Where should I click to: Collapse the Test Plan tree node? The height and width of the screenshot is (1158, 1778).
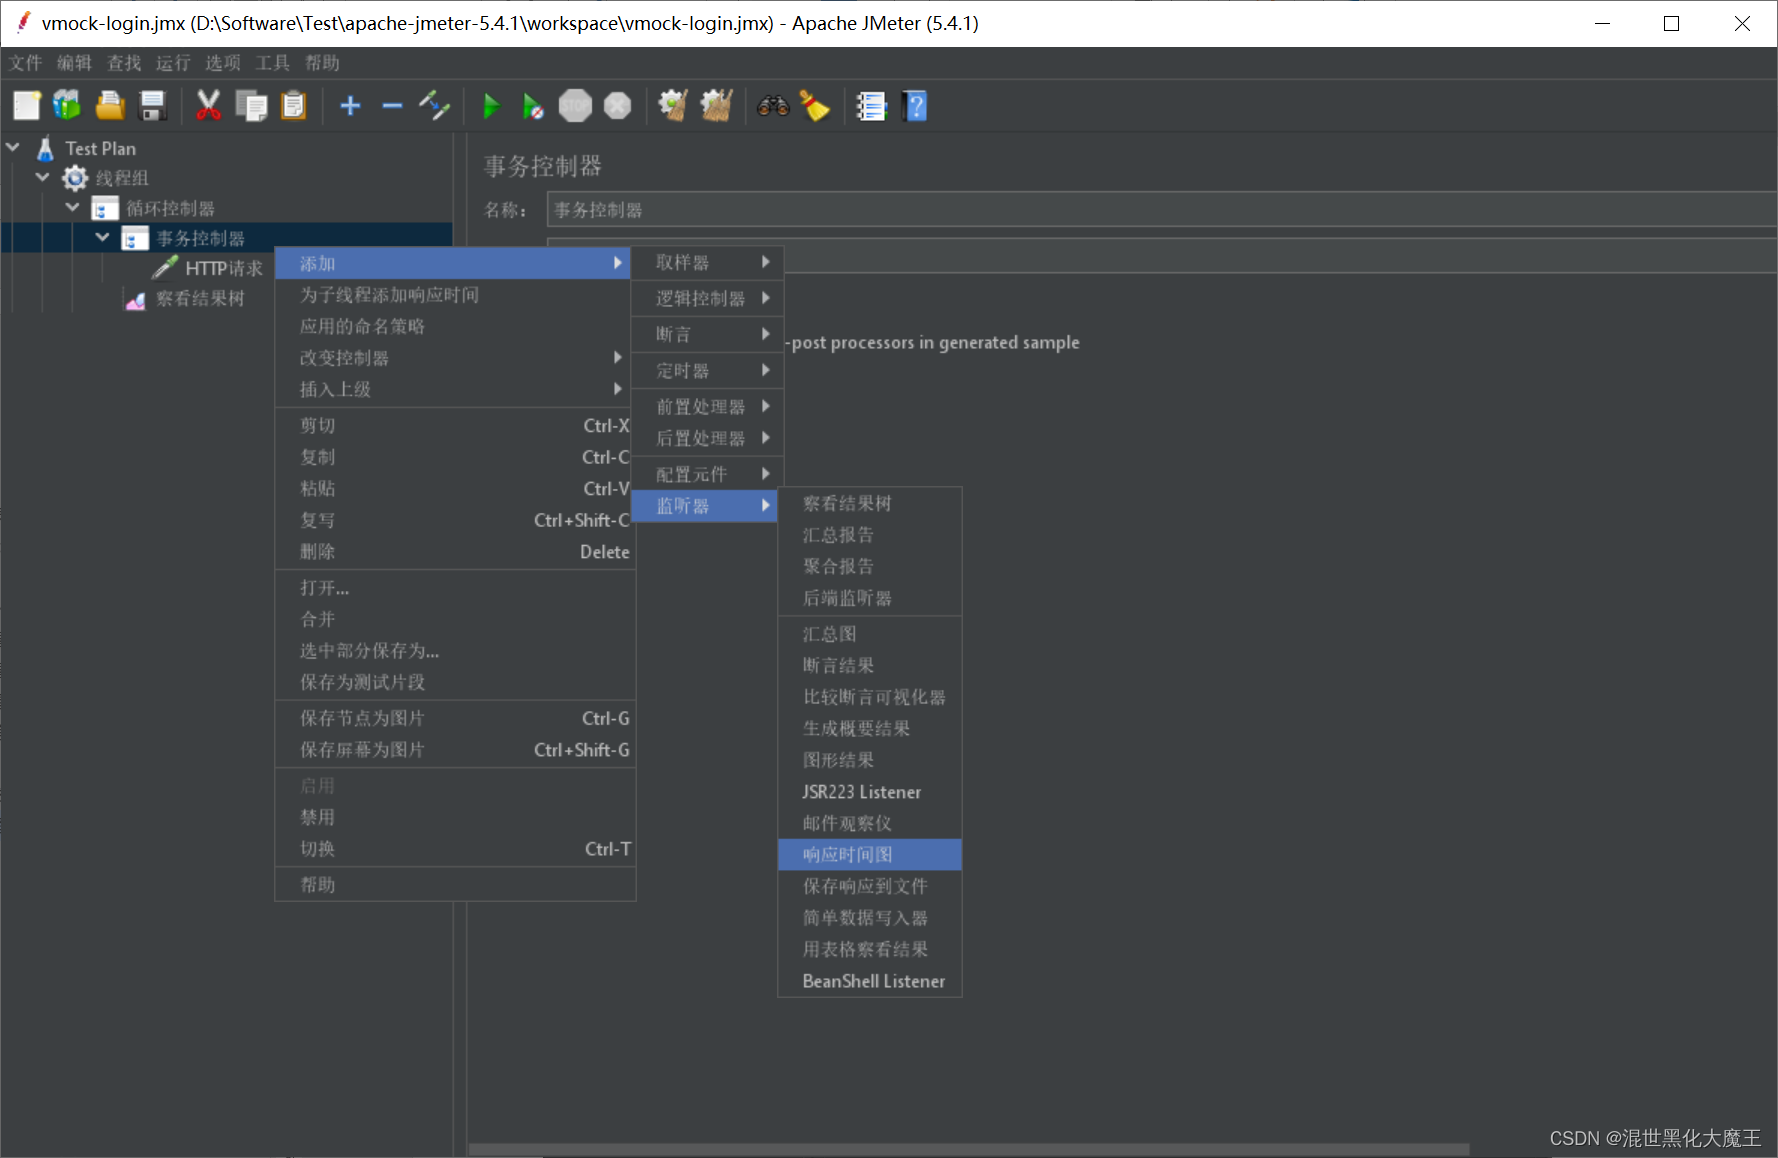(14, 147)
